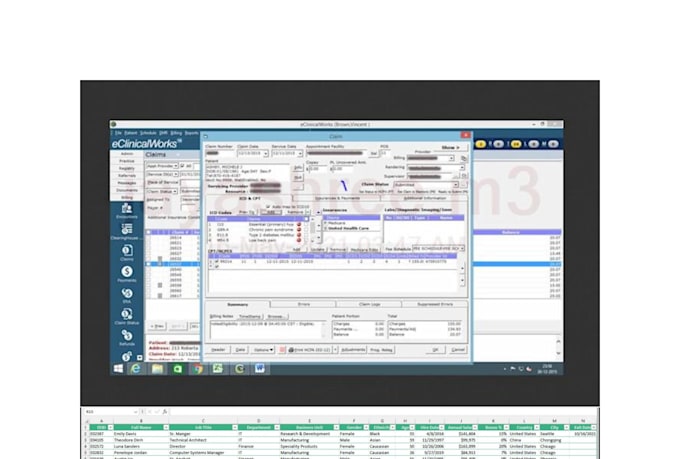Image resolution: width=680 pixels, height=459 pixels.
Task: Open the Claim Logs tab
Action: coord(369,304)
